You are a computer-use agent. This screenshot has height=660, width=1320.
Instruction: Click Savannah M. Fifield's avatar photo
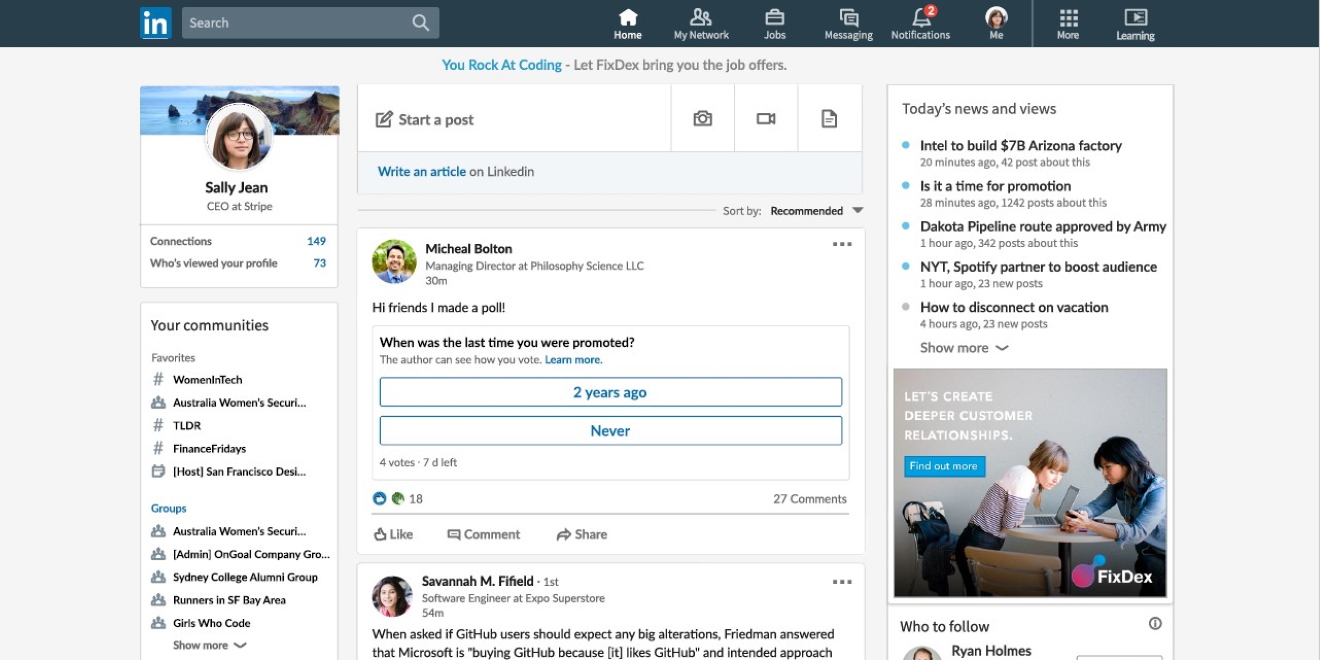(392, 596)
